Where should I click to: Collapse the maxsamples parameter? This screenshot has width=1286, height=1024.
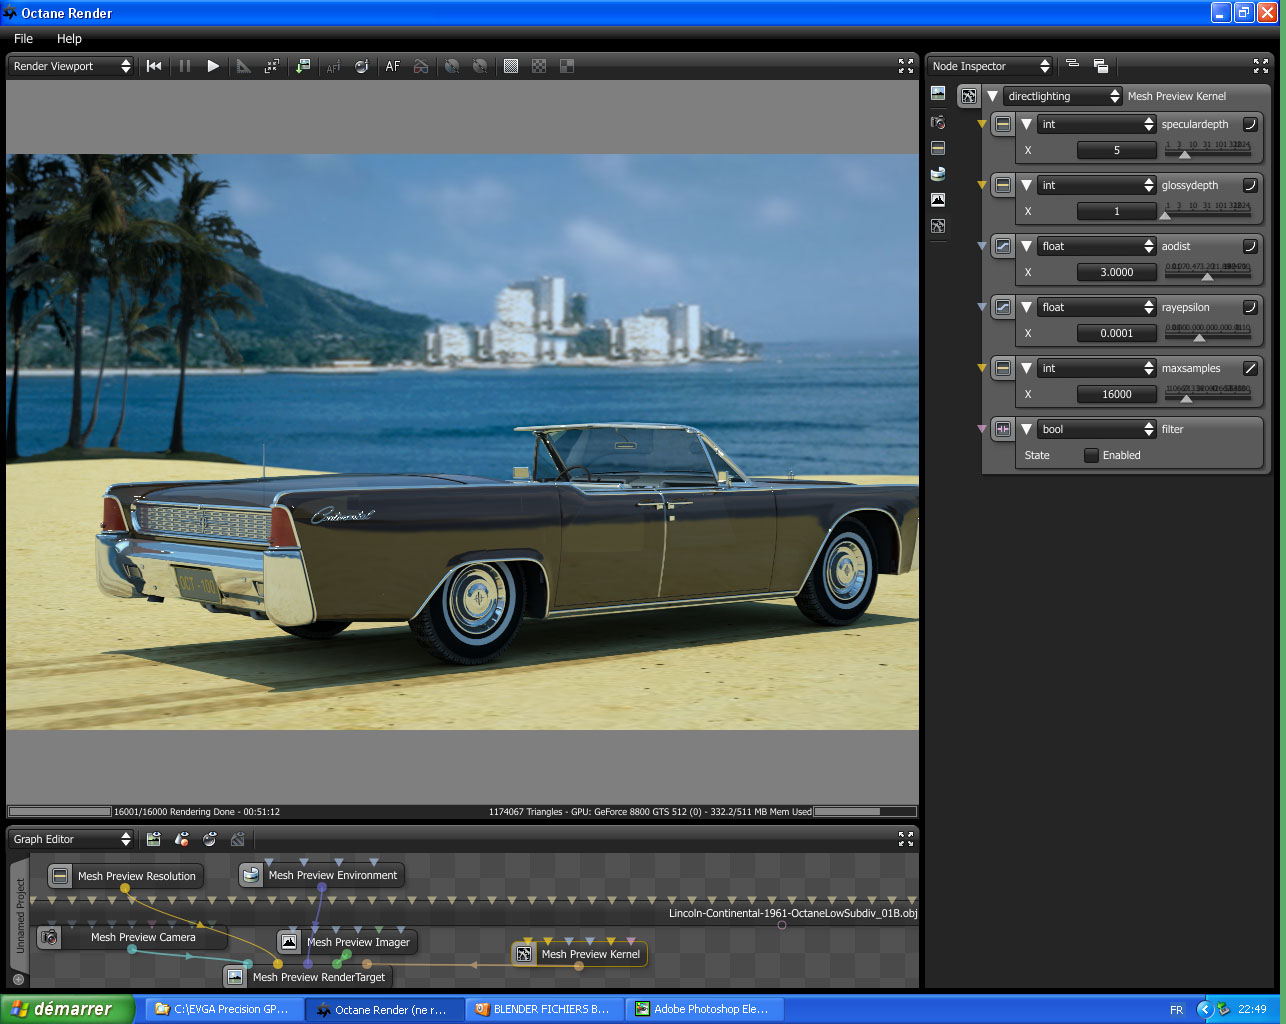pyautogui.click(x=1026, y=368)
